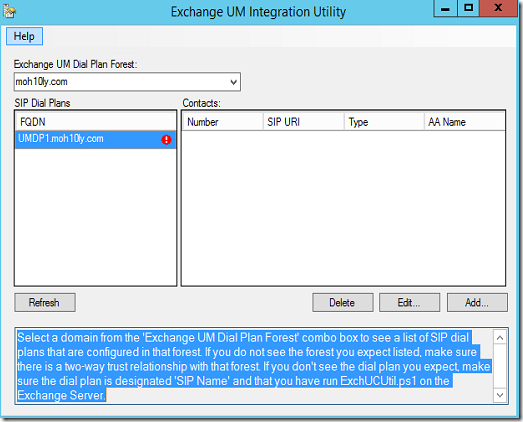Sort contacts by Number column header
This screenshot has height=422, width=523.
(222, 122)
